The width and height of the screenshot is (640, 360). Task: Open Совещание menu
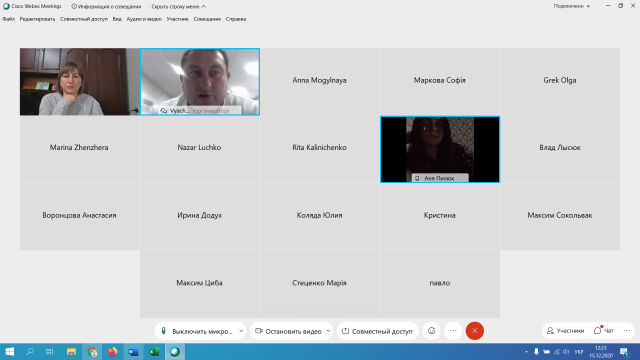point(207,19)
